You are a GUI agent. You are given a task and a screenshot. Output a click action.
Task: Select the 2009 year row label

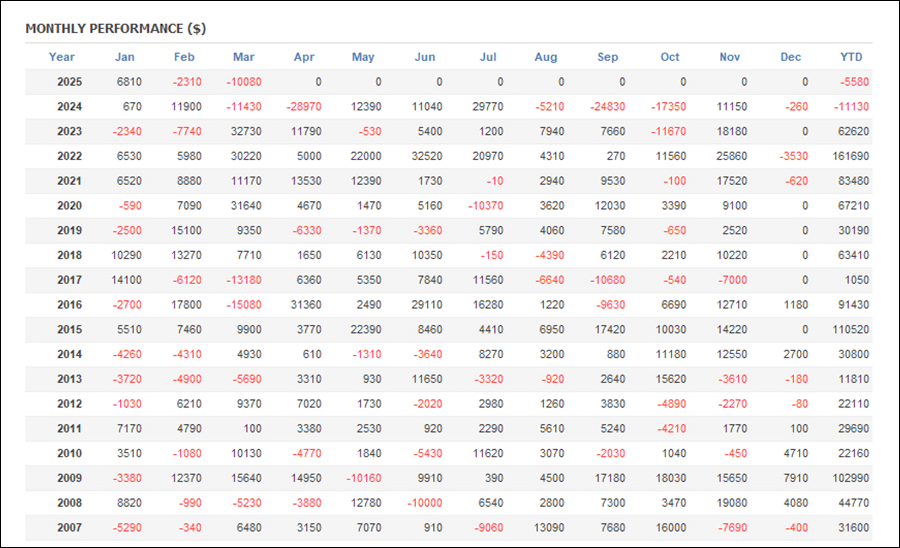click(69, 477)
